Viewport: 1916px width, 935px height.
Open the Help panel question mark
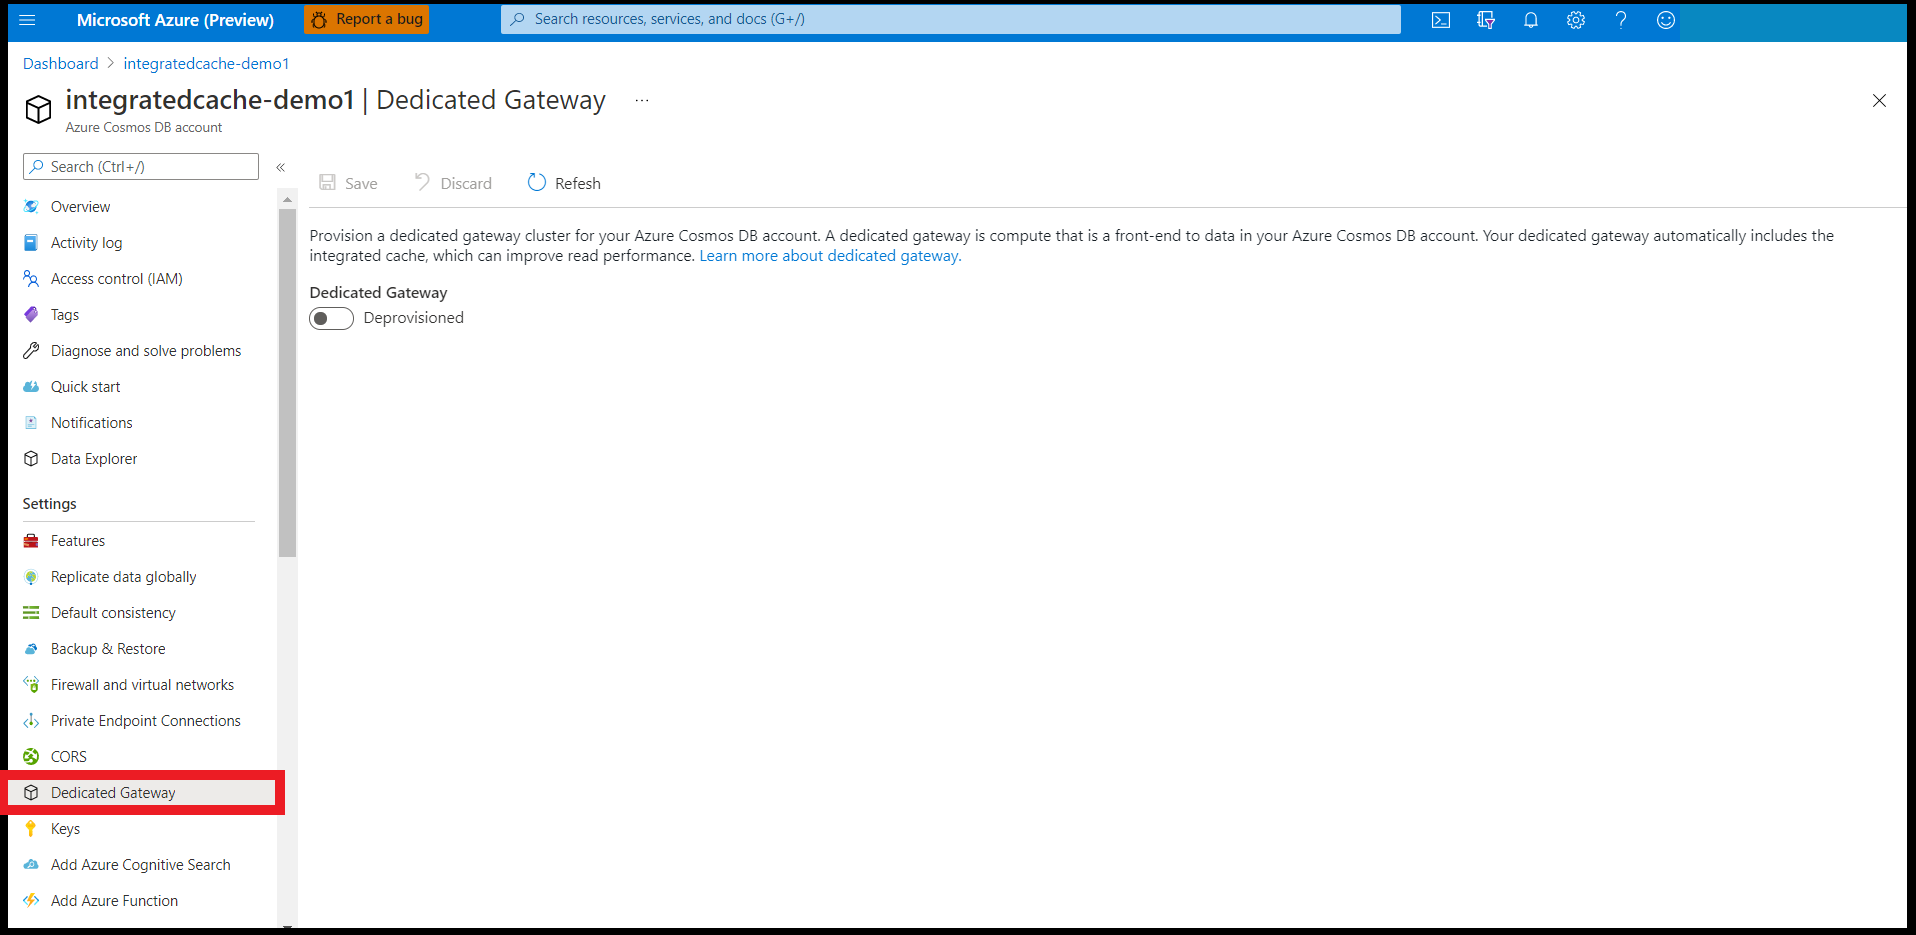pos(1621,19)
